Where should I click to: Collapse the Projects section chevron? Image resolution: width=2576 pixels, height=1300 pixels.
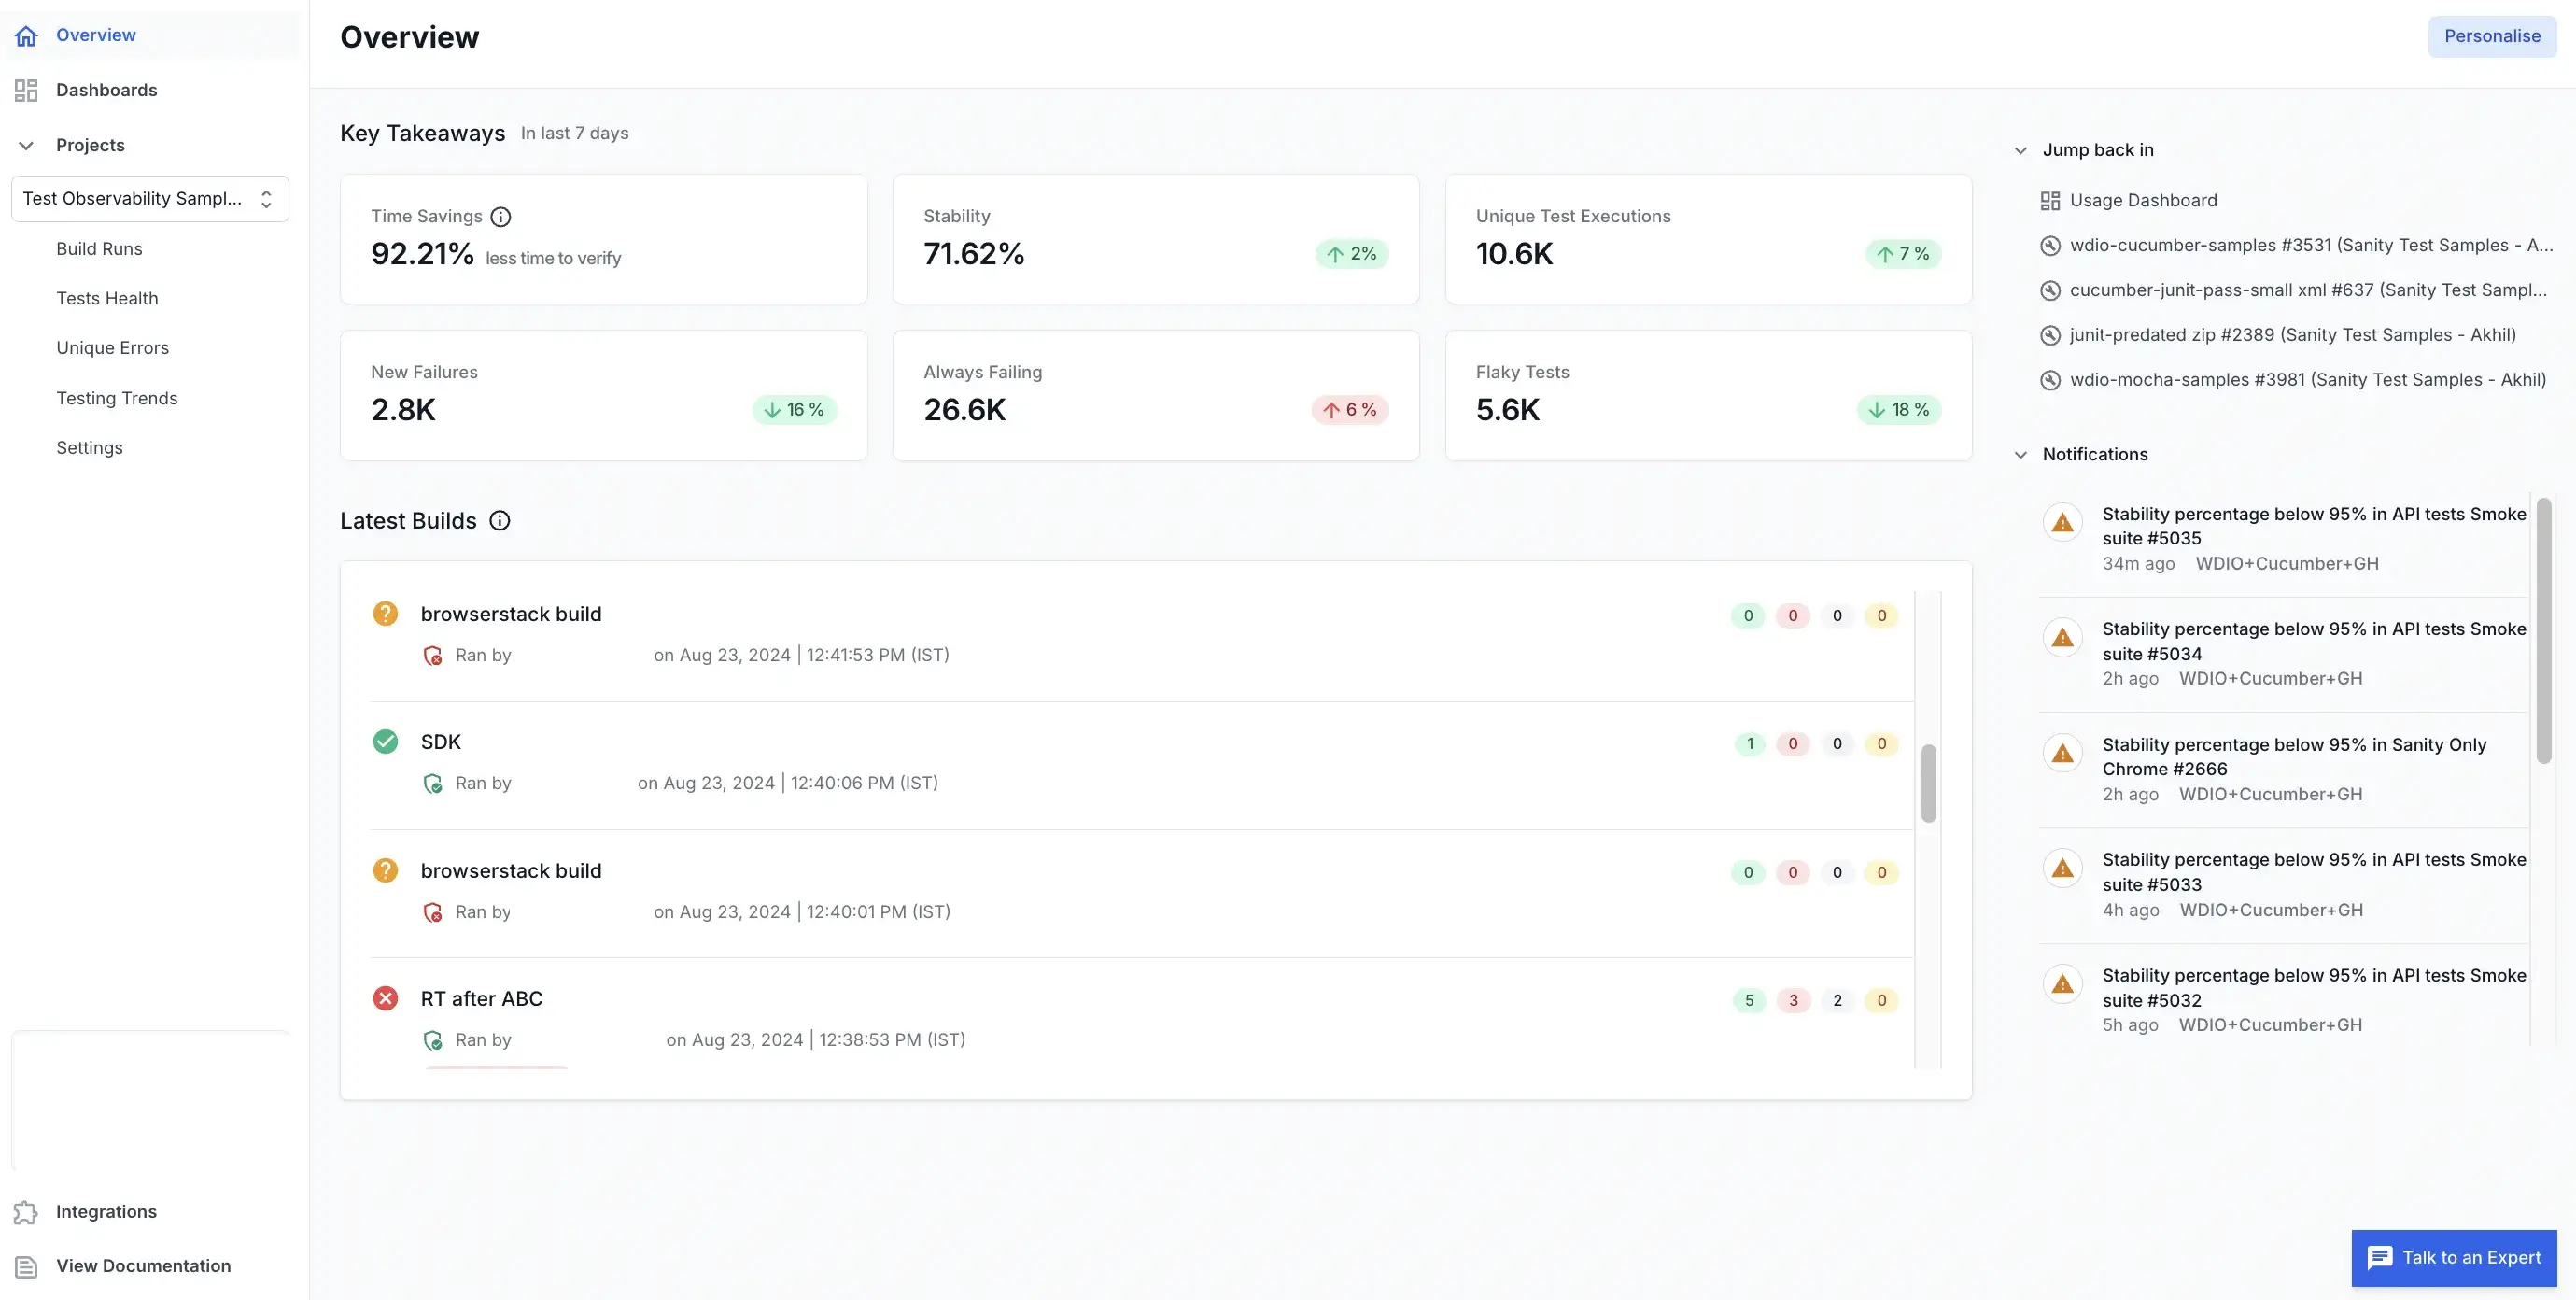[26, 146]
